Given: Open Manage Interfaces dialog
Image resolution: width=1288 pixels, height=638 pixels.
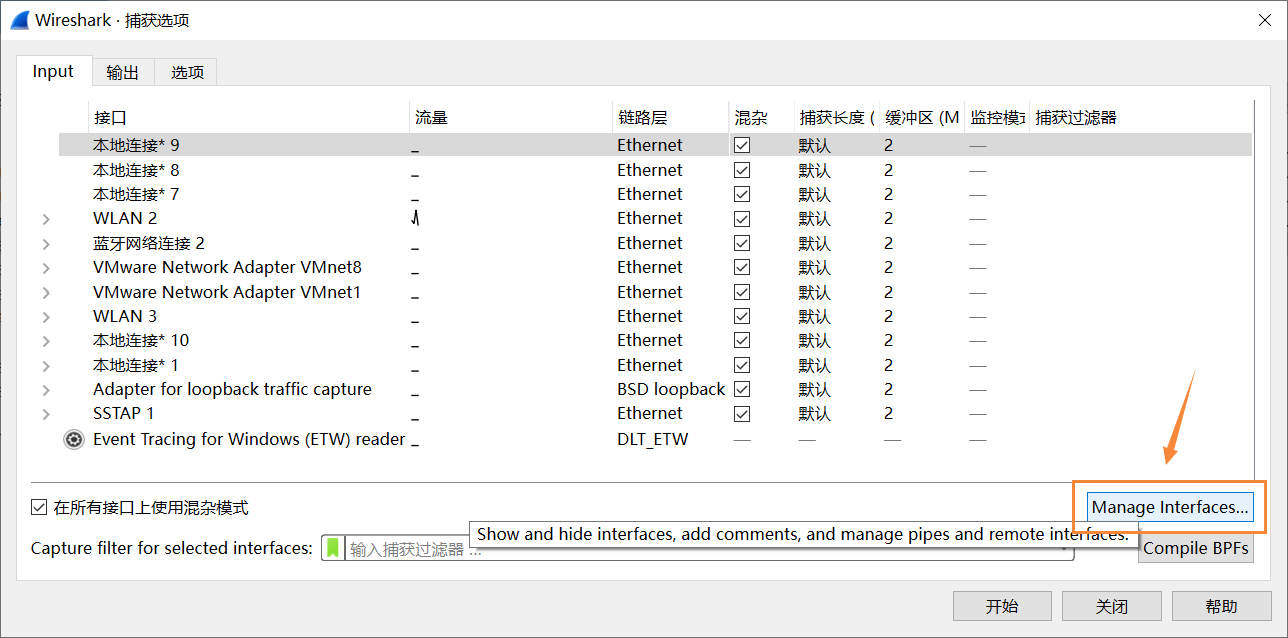Looking at the screenshot, I should coord(1170,507).
